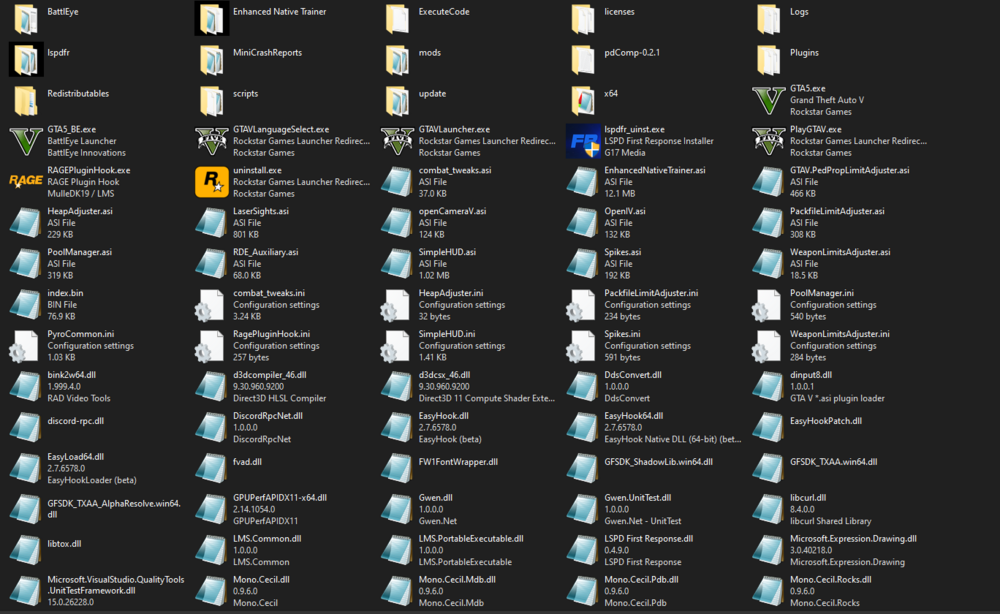This screenshot has width=1000, height=614.
Task: Select the PoolManager.asi file name
Action: (80, 252)
